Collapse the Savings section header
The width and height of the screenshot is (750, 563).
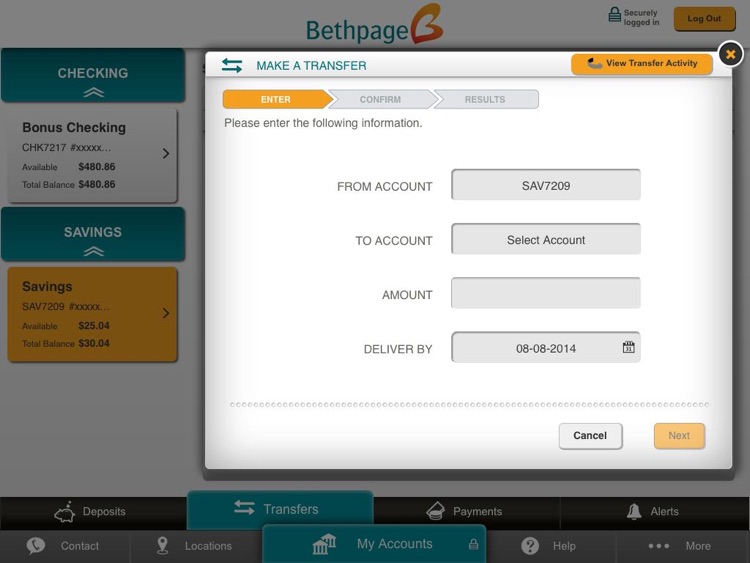point(93,235)
